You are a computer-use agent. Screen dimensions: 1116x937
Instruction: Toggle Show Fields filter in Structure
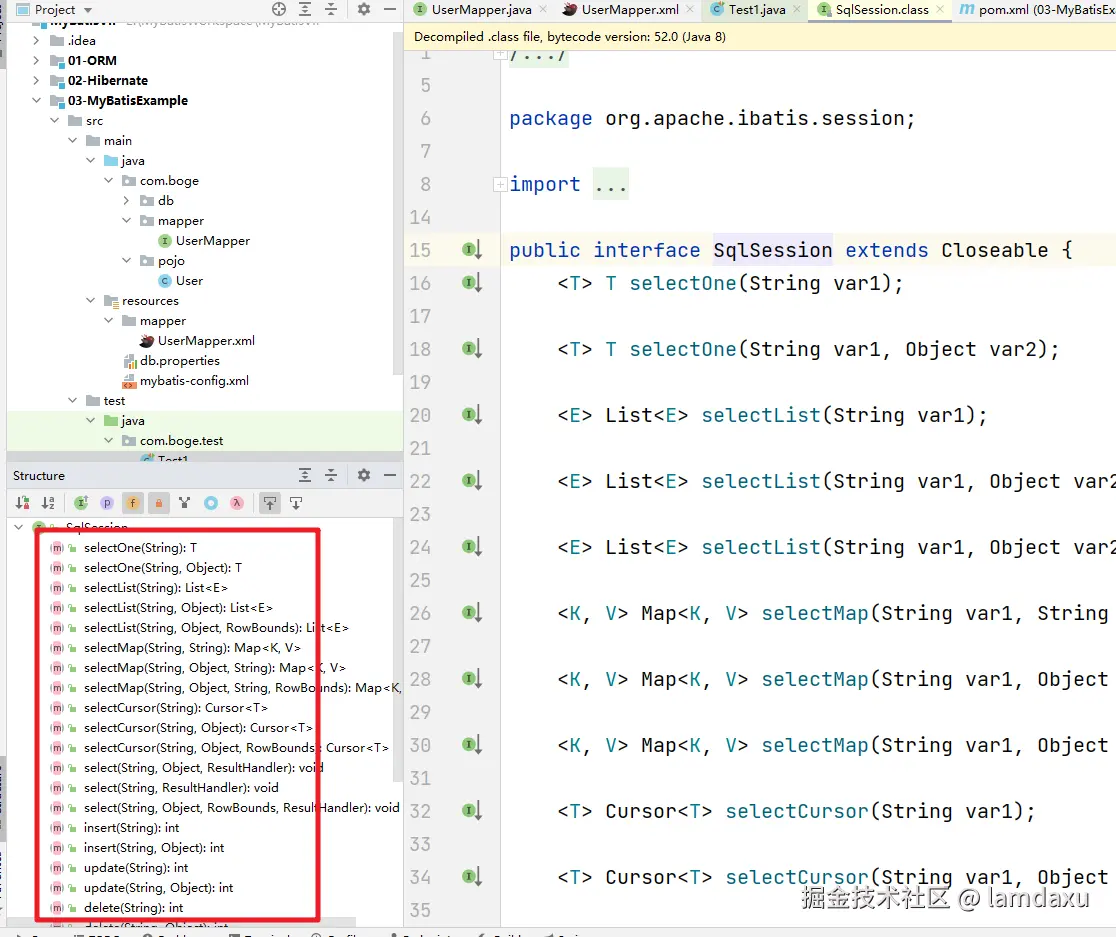(132, 503)
